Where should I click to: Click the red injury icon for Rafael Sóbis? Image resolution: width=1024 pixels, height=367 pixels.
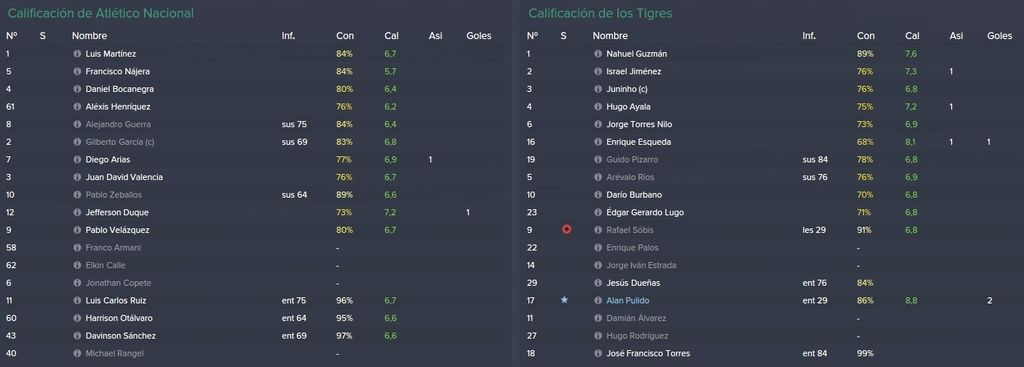pos(566,230)
